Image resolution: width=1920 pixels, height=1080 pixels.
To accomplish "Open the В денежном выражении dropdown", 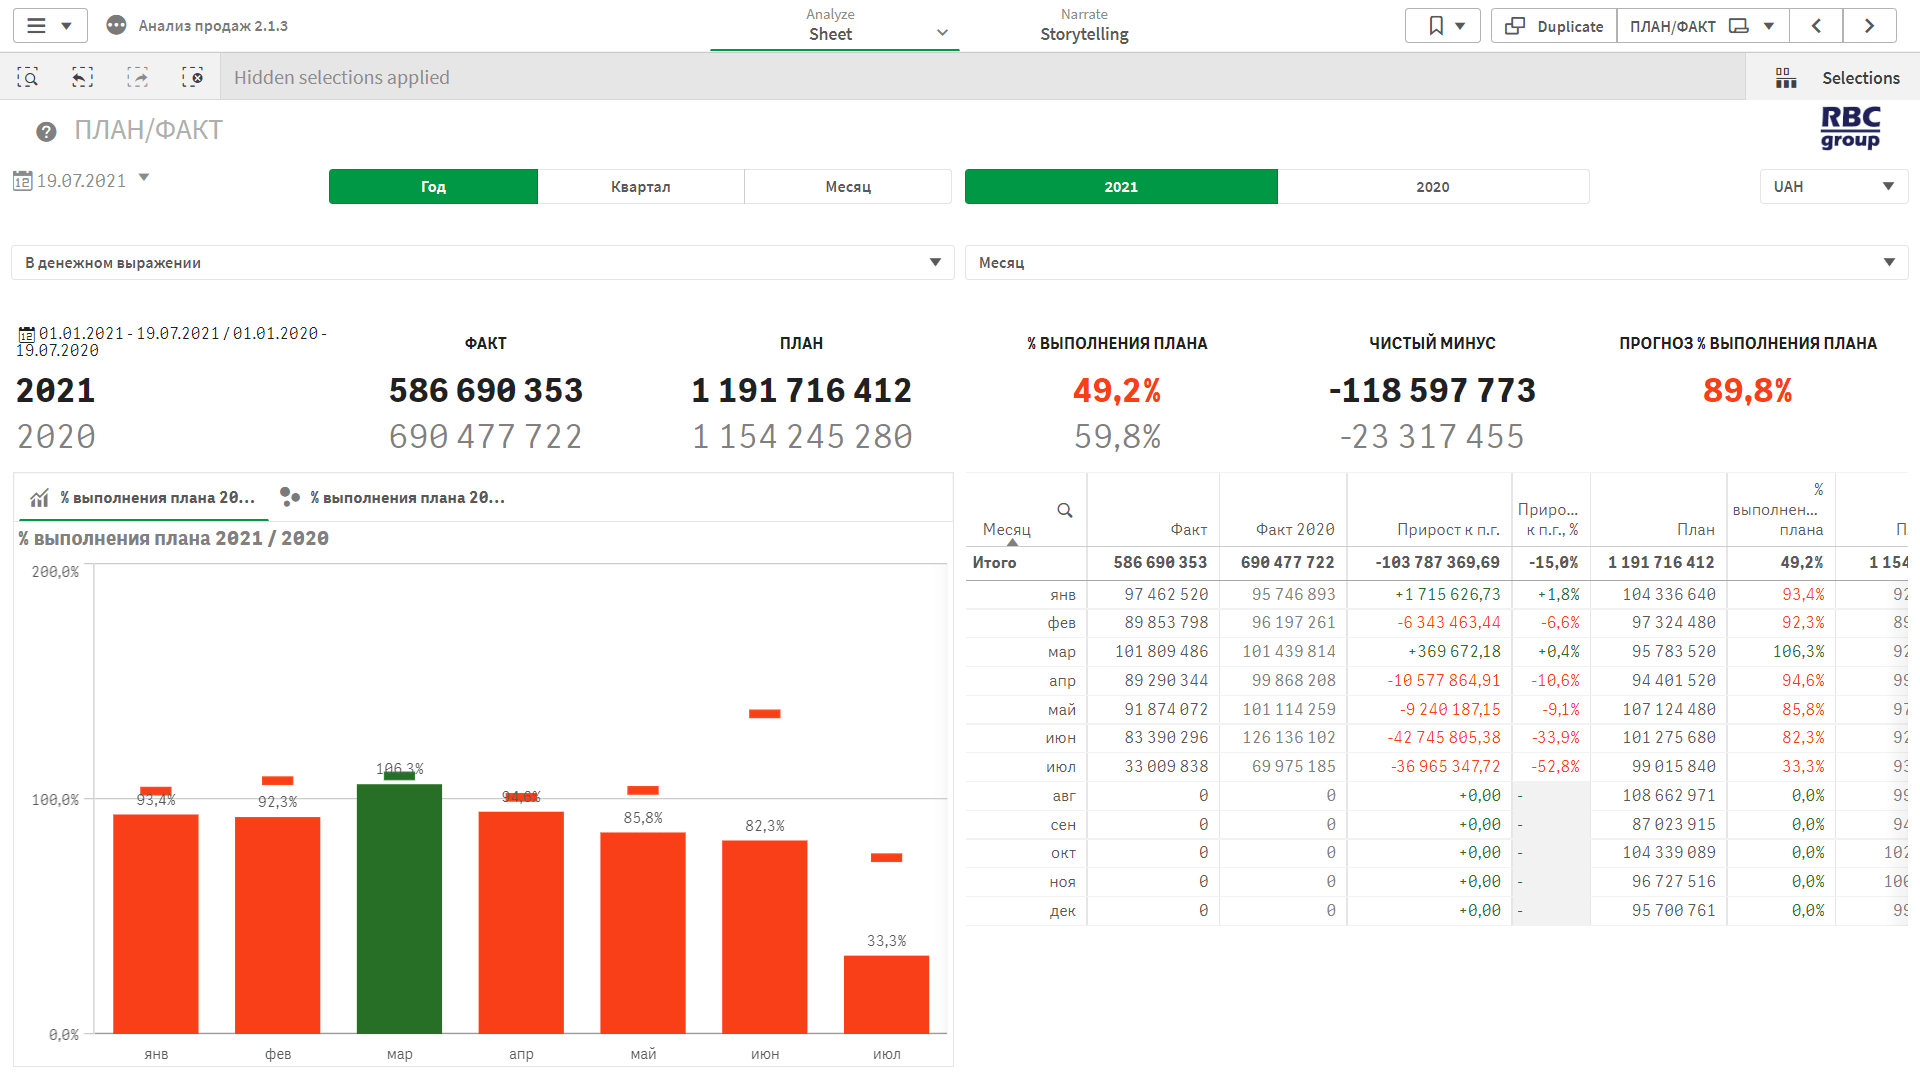I will pos(482,263).
